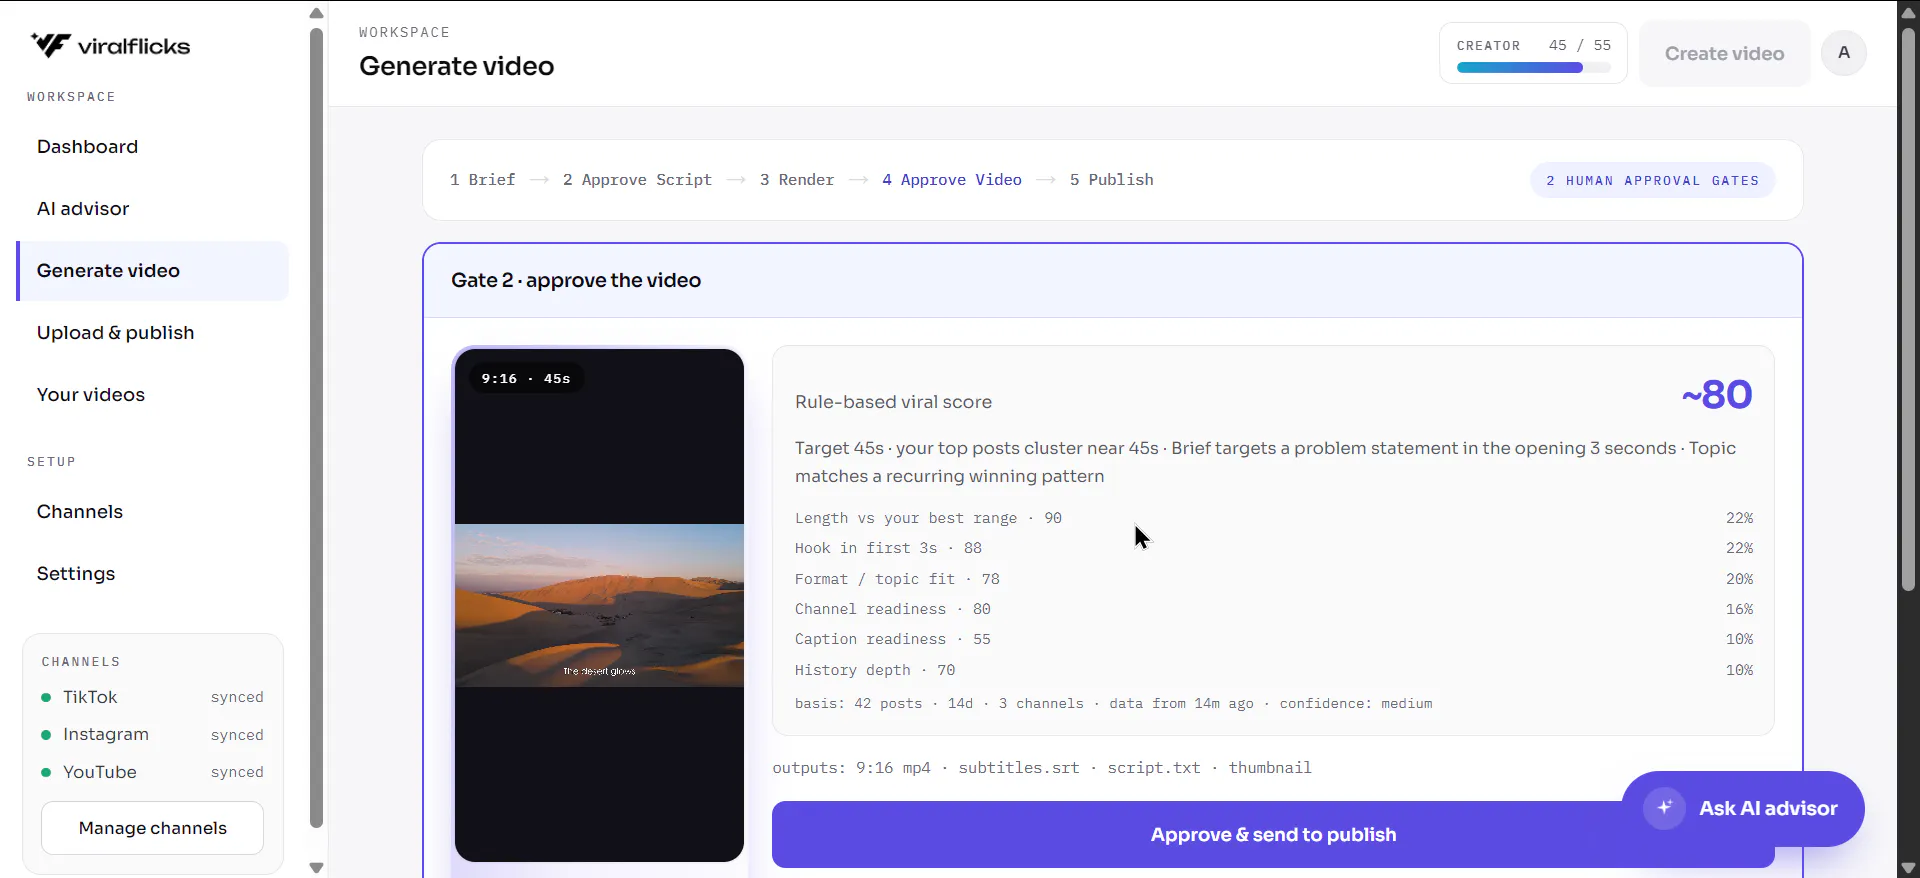Click the Manage channels button

point(152,828)
